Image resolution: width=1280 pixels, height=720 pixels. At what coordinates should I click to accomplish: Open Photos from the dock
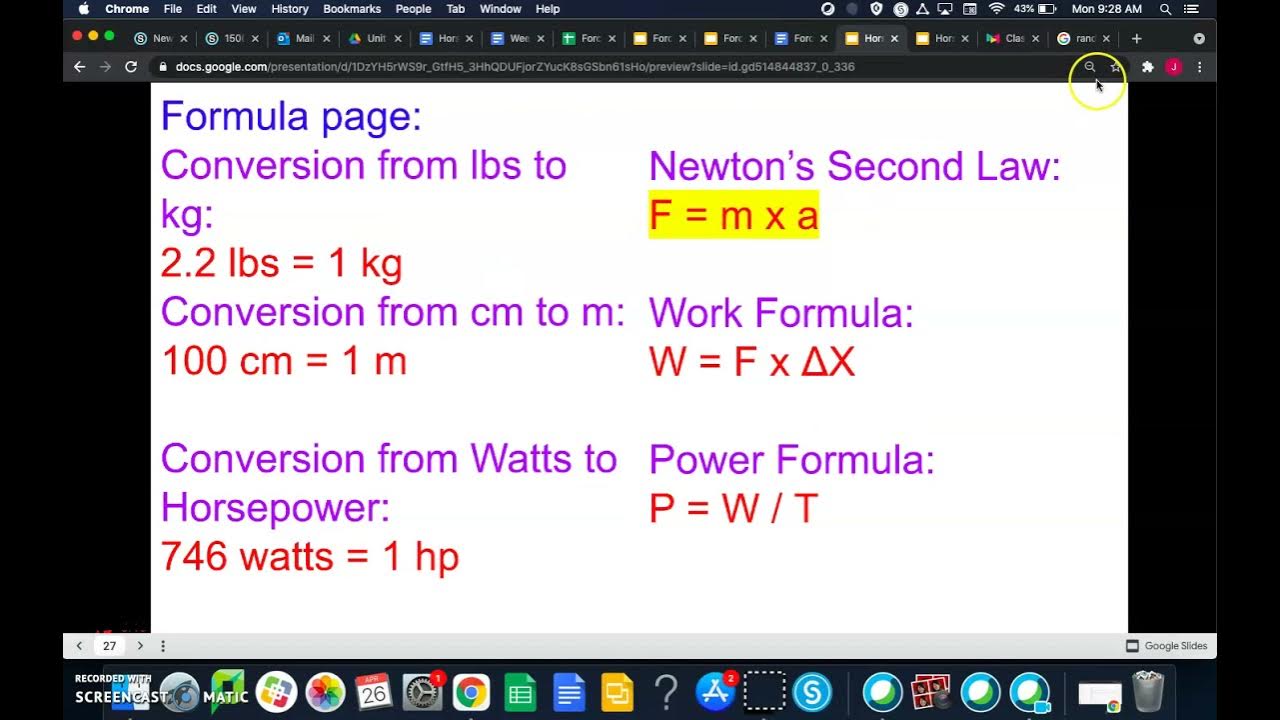(325, 692)
